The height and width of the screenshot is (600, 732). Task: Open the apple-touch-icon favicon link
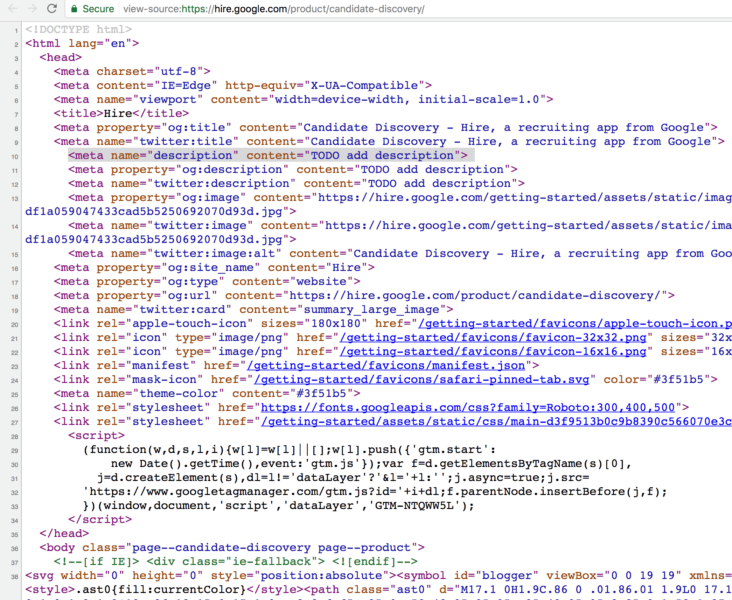click(575, 324)
